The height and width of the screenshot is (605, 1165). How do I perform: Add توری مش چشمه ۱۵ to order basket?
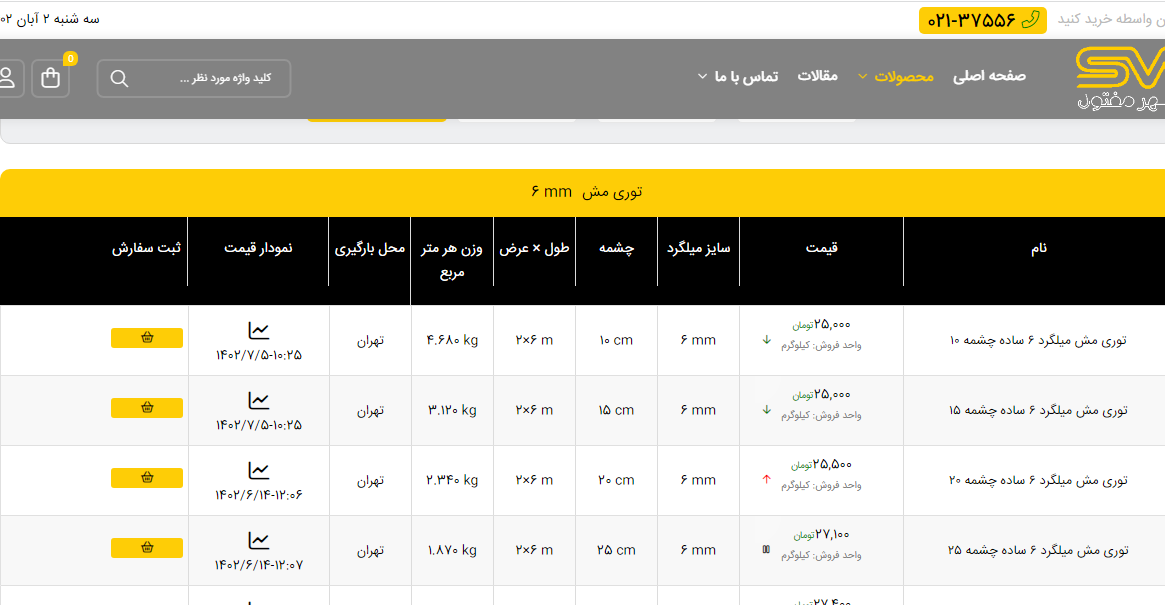coord(147,408)
